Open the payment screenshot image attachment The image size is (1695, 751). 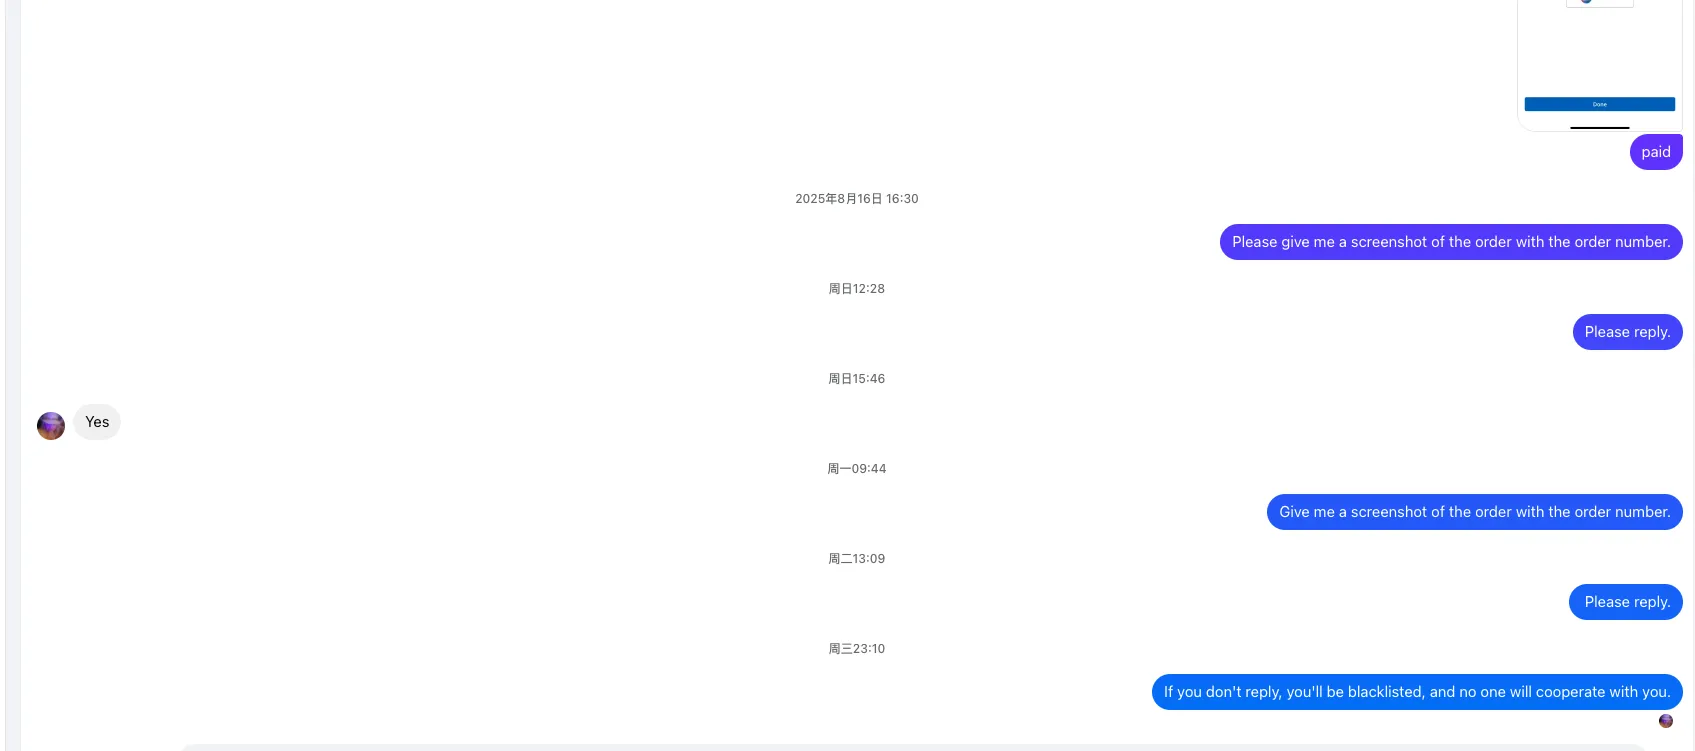1600,65
